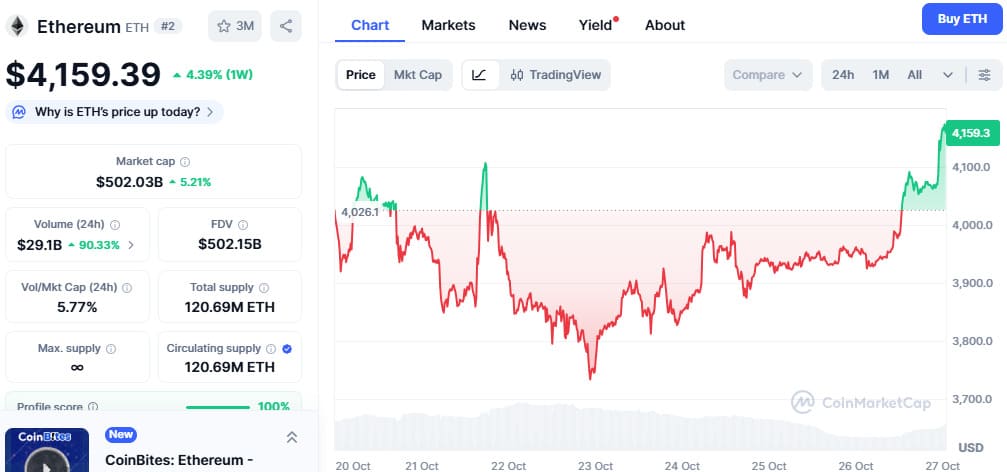Open chart settings sliders icon
1007x472 pixels.
[x=985, y=75]
